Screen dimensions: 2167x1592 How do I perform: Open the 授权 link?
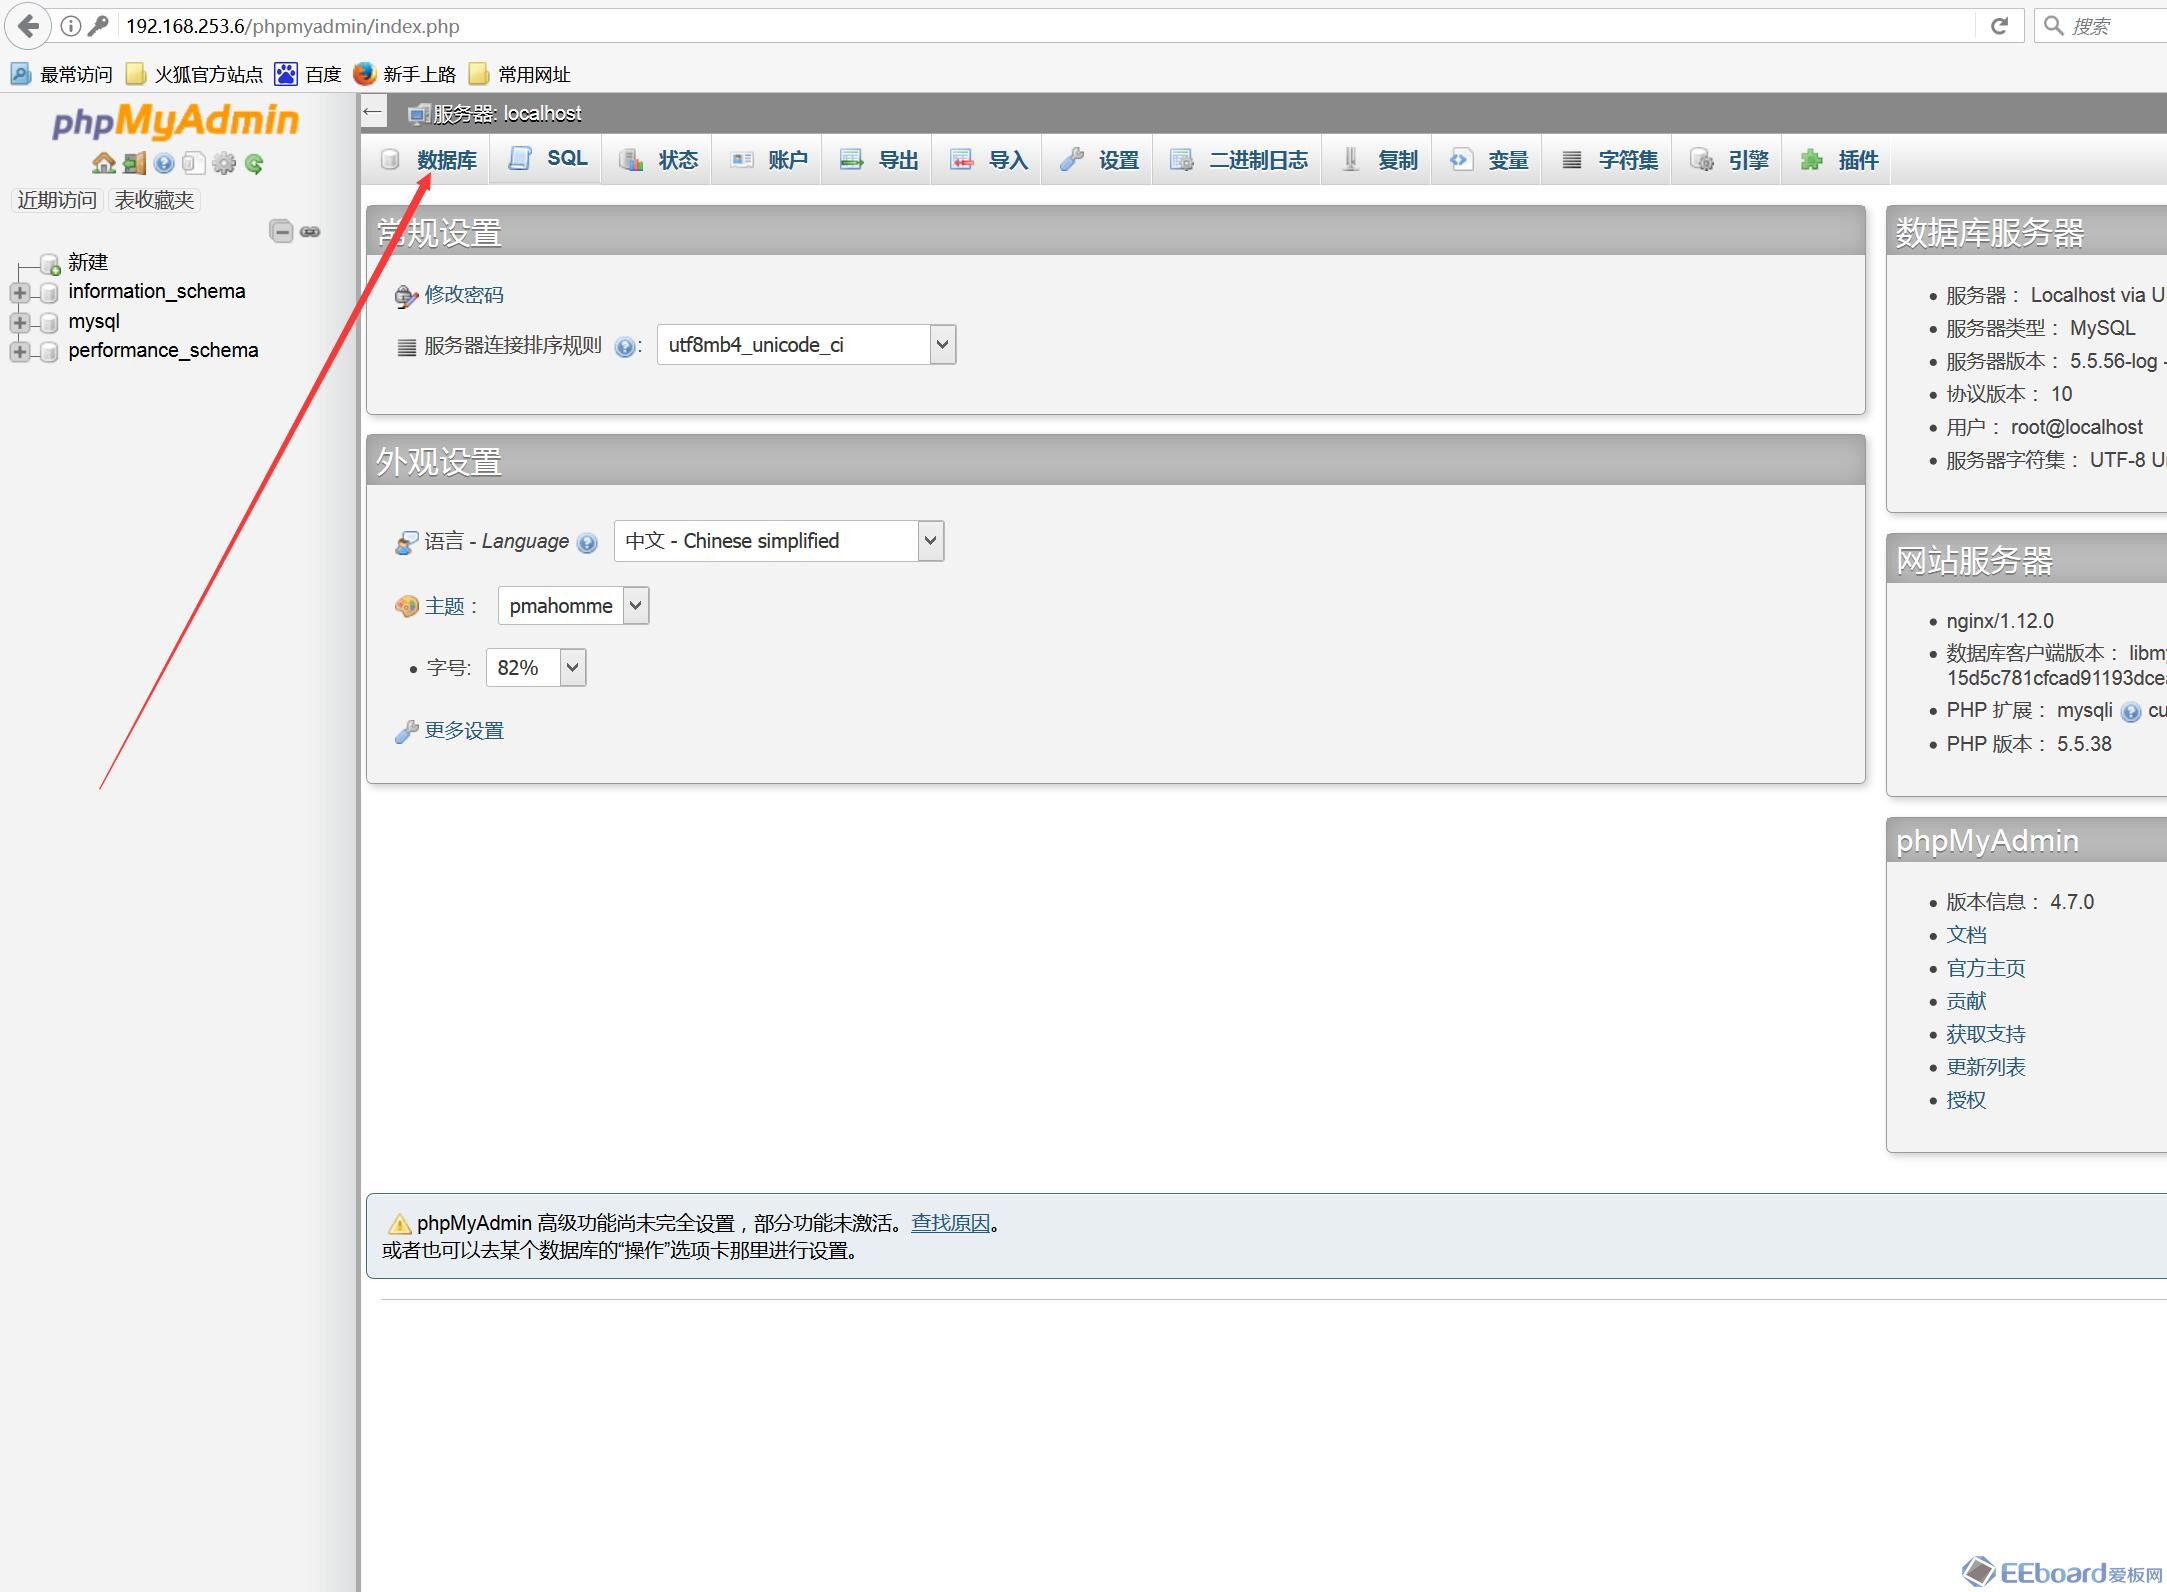[1966, 1100]
